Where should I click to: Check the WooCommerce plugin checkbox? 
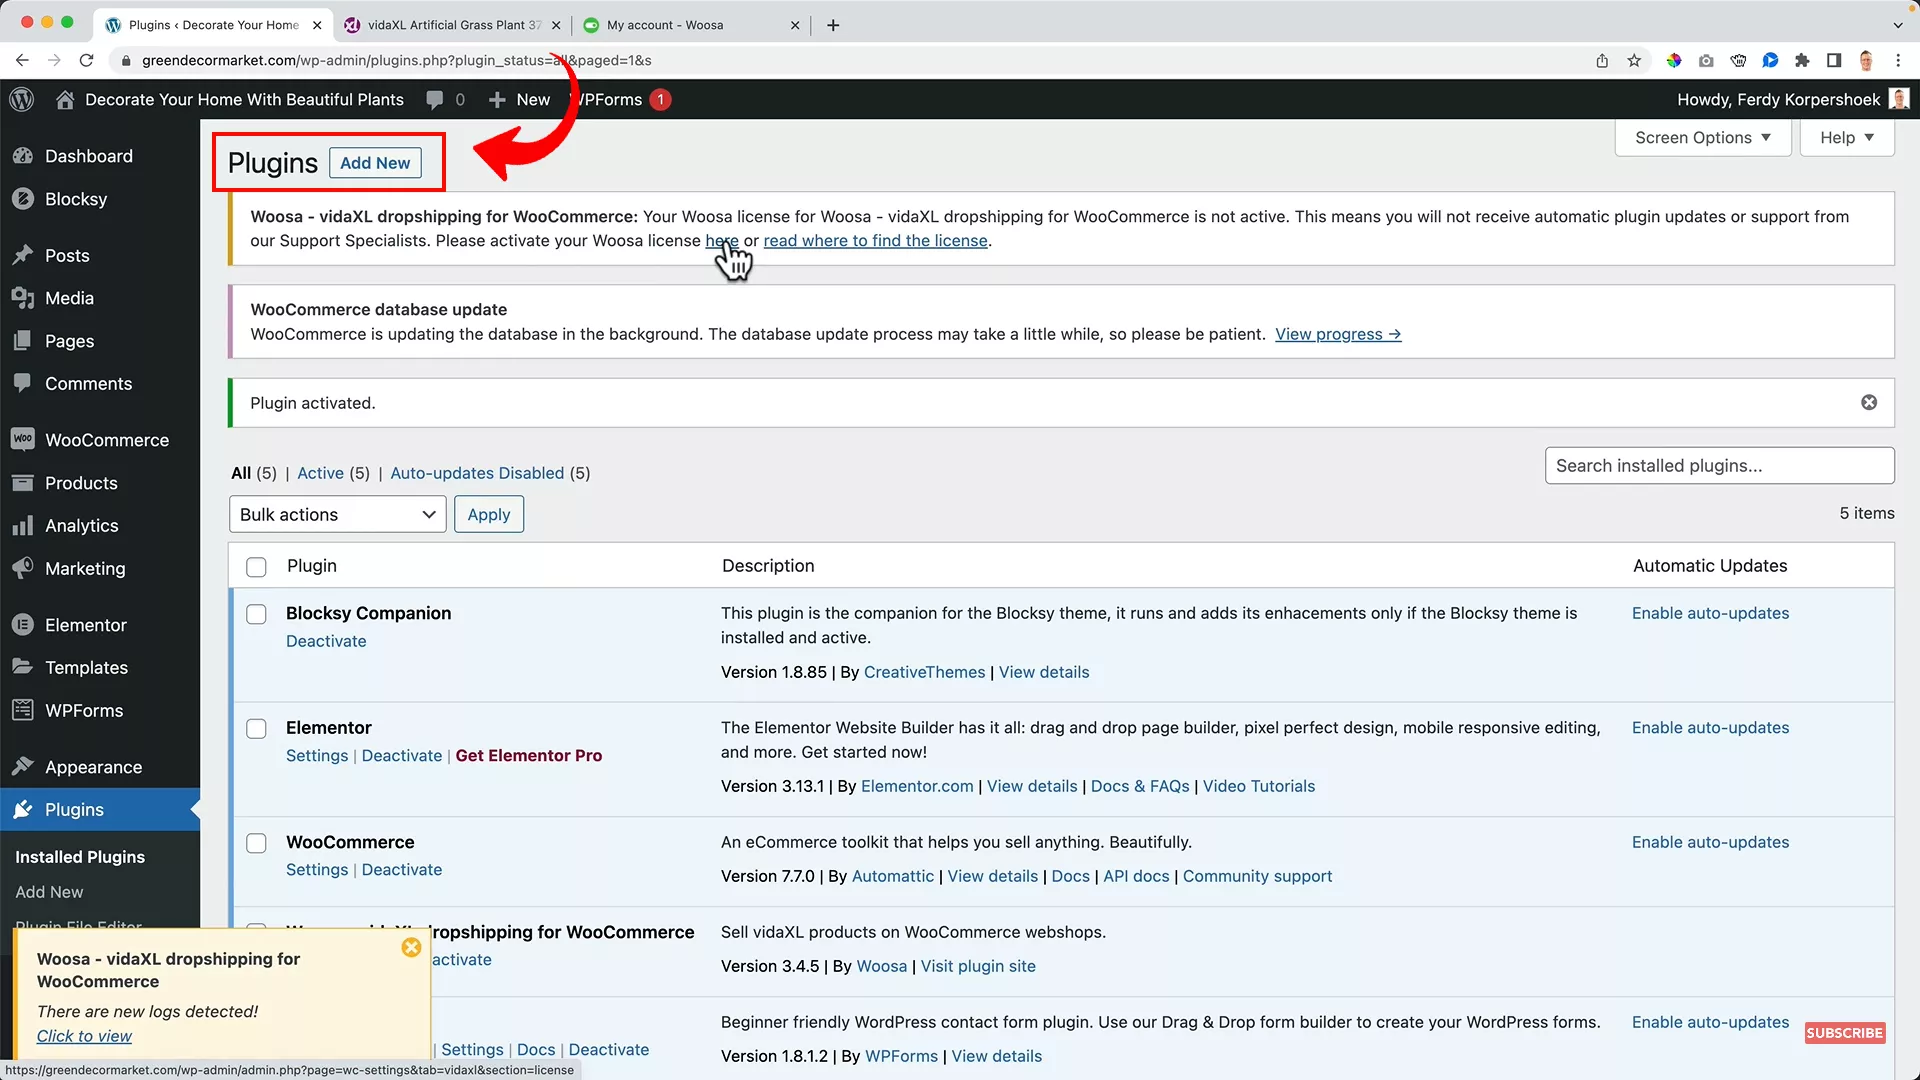point(256,843)
